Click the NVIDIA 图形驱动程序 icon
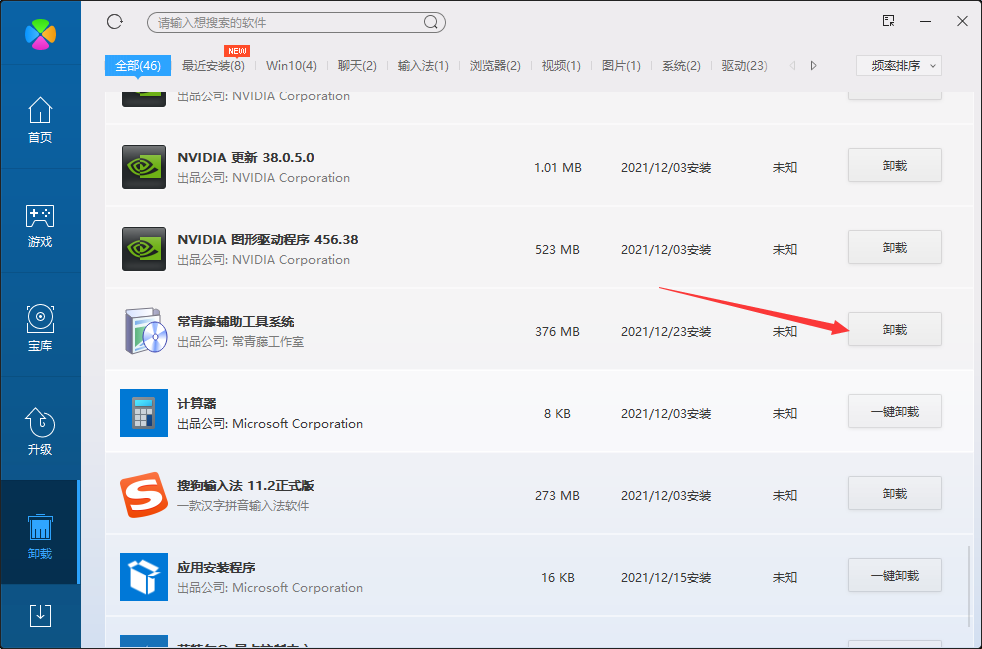Viewport: 982px width, 649px height. tap(144, 249)
